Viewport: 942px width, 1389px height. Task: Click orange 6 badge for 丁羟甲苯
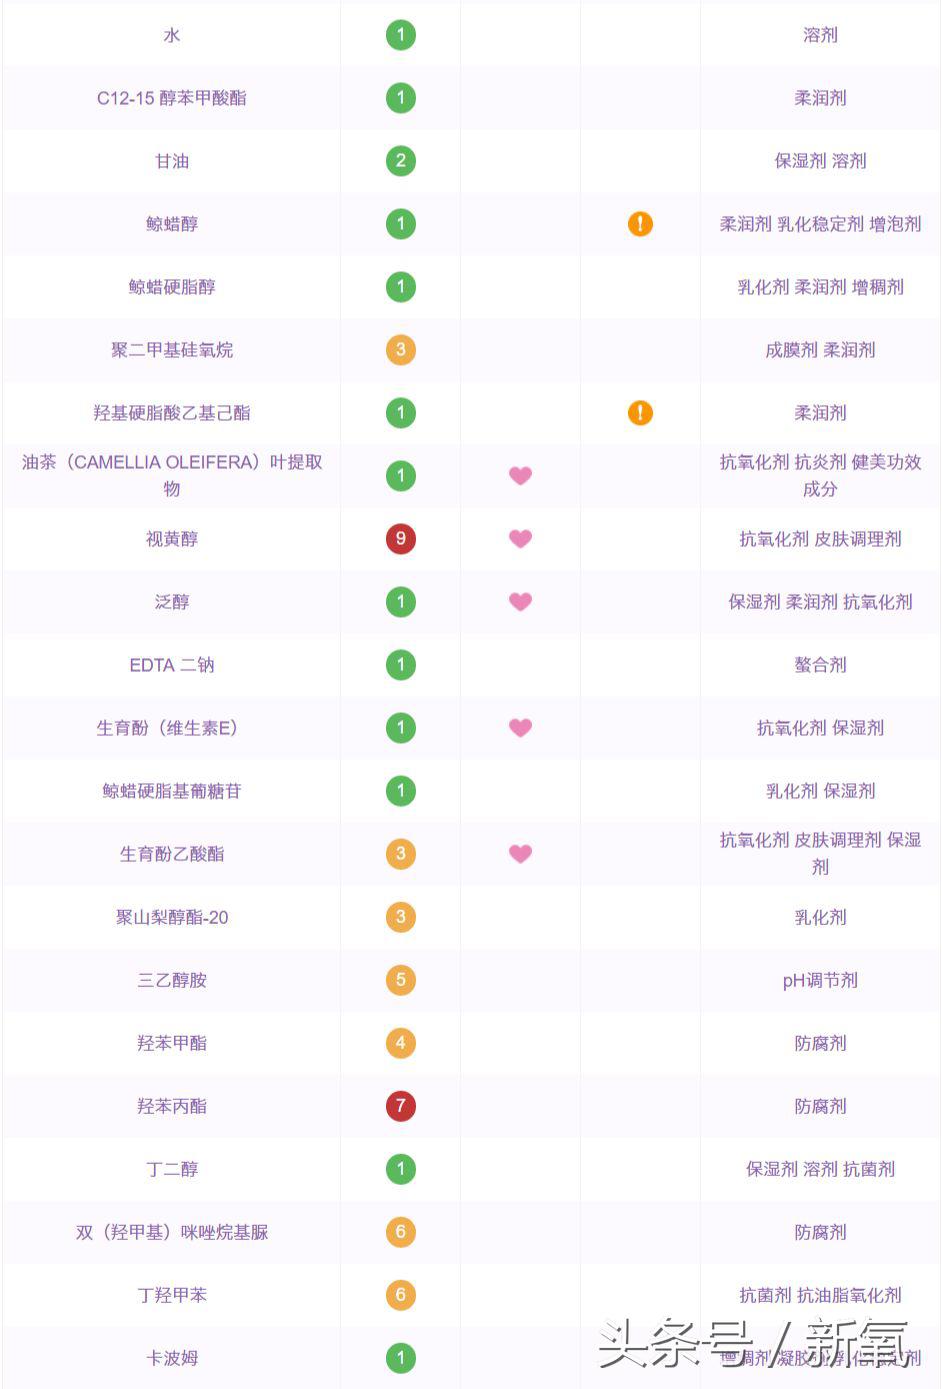401,1295
